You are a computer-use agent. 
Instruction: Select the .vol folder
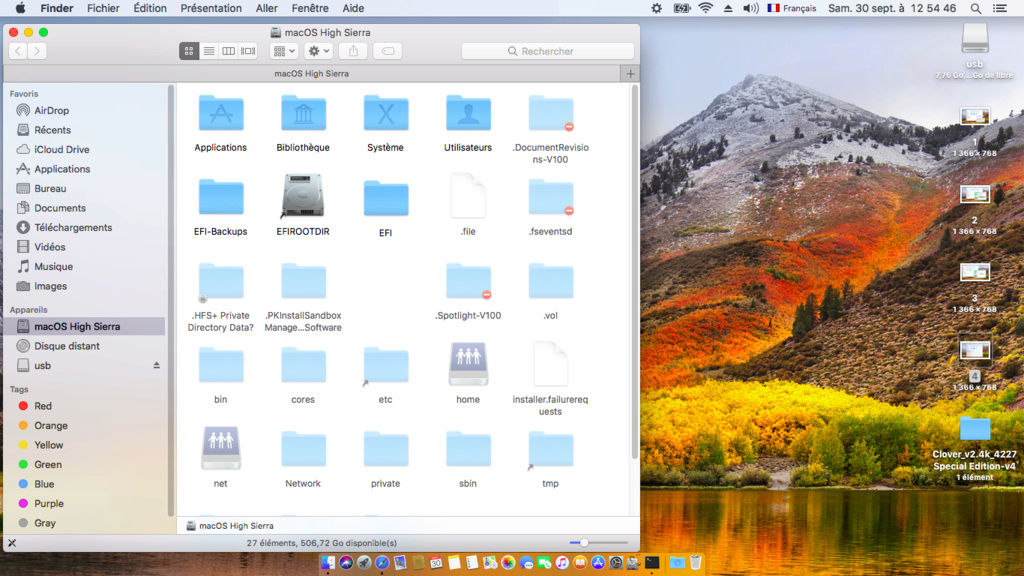551,281
